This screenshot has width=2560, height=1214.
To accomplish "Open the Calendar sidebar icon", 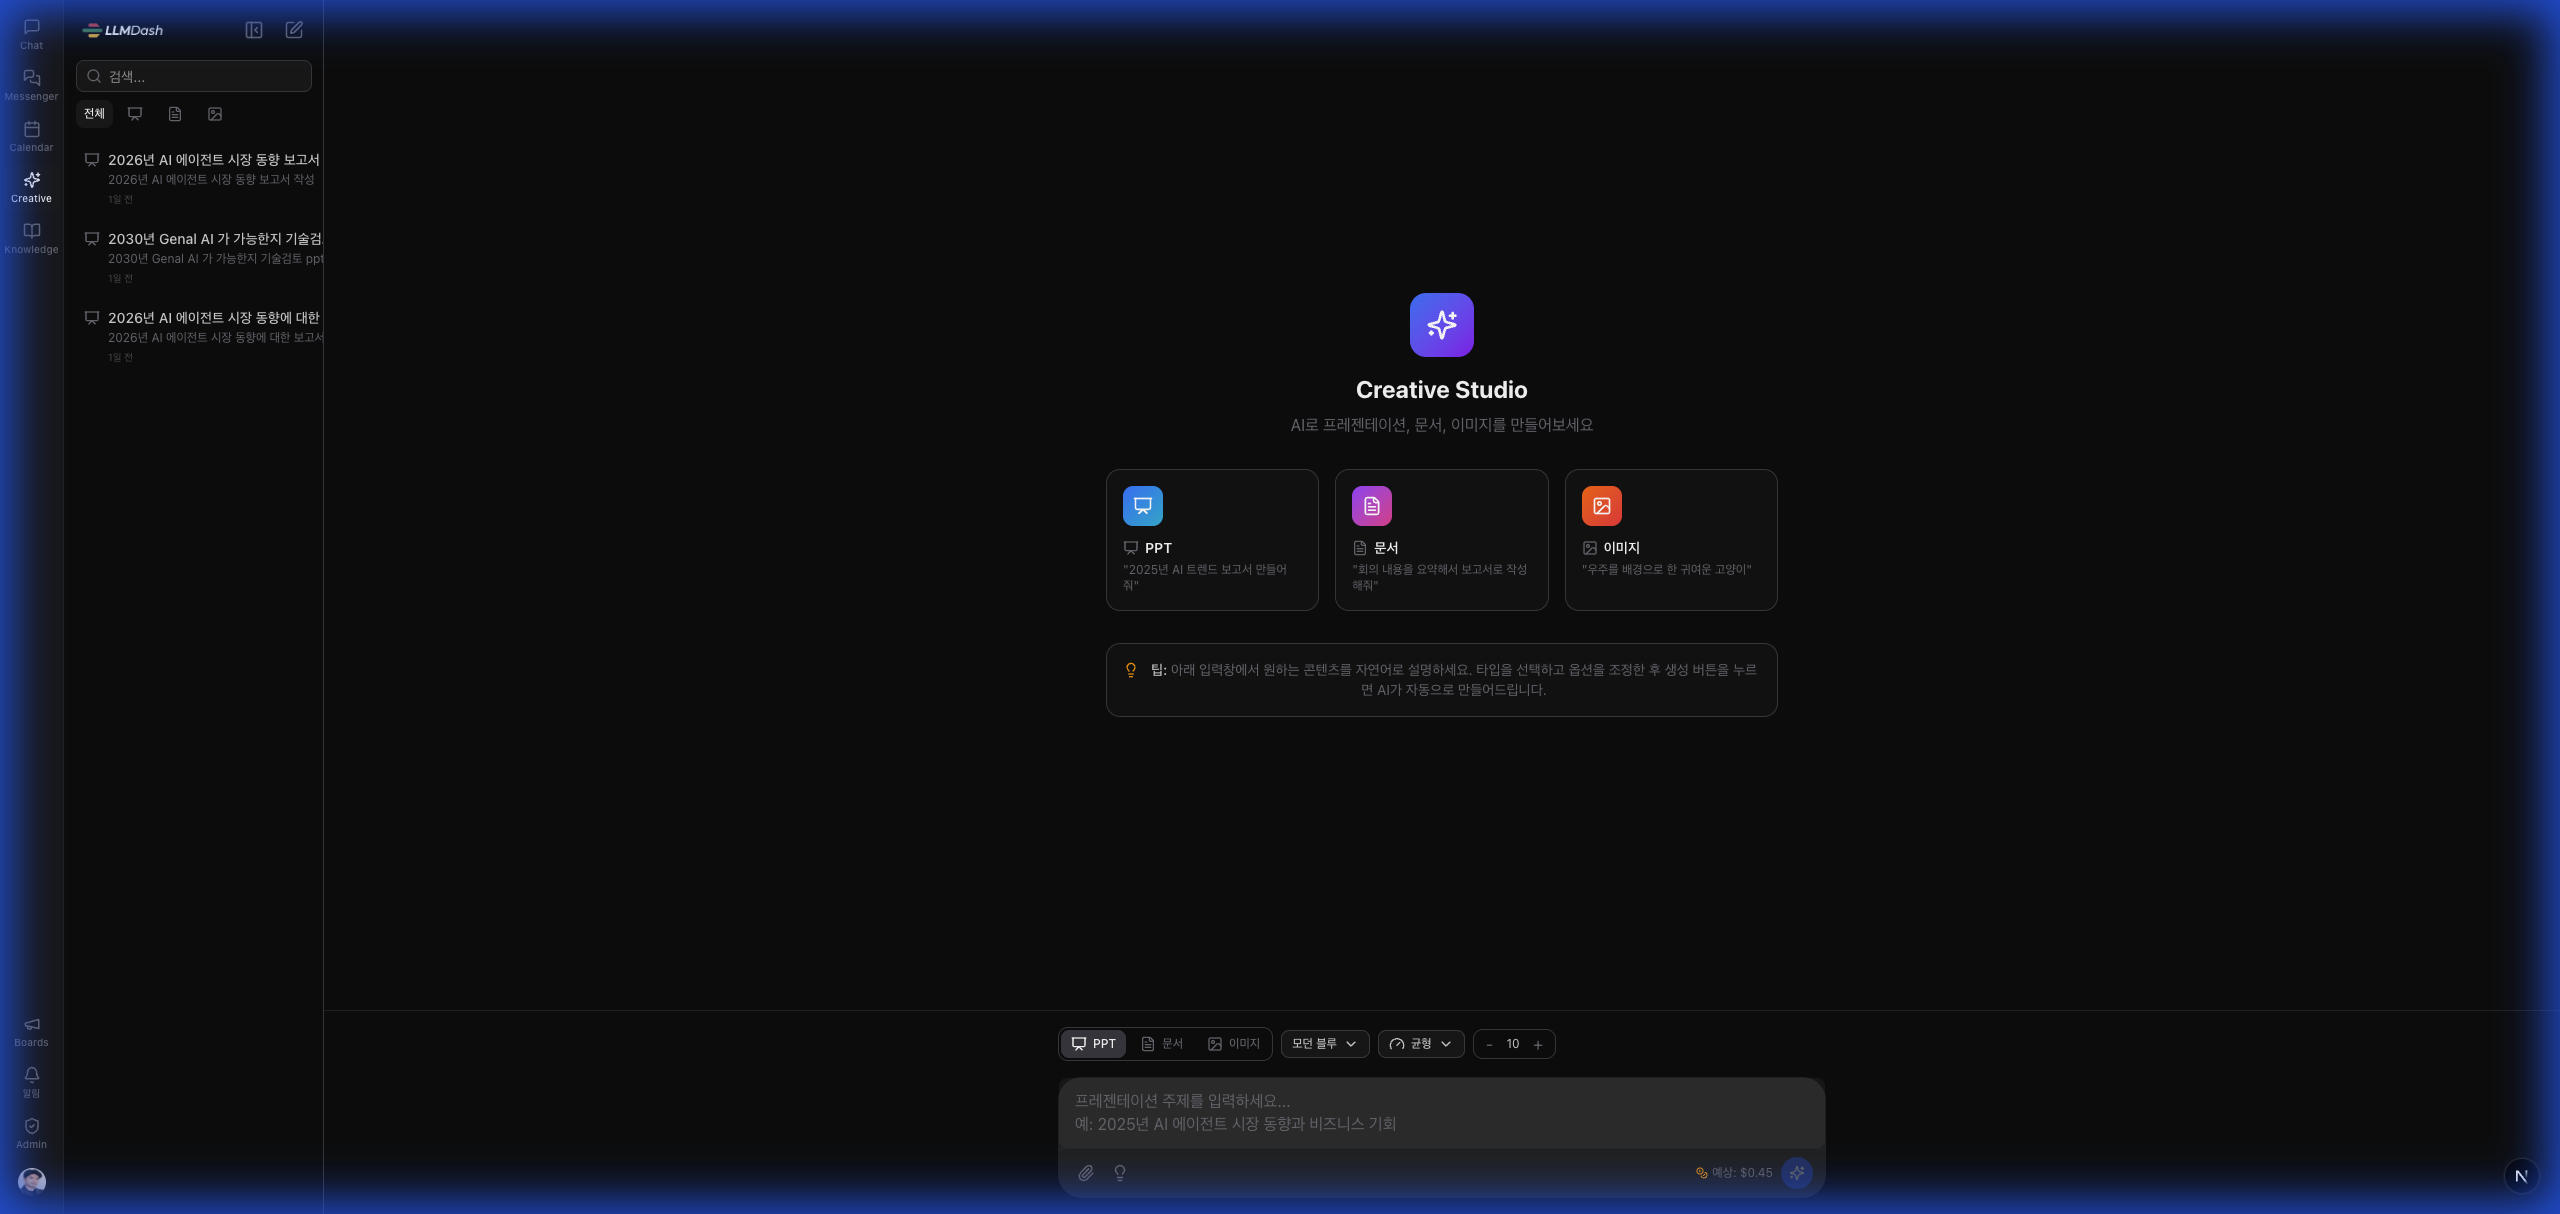I will pos(31,135).
